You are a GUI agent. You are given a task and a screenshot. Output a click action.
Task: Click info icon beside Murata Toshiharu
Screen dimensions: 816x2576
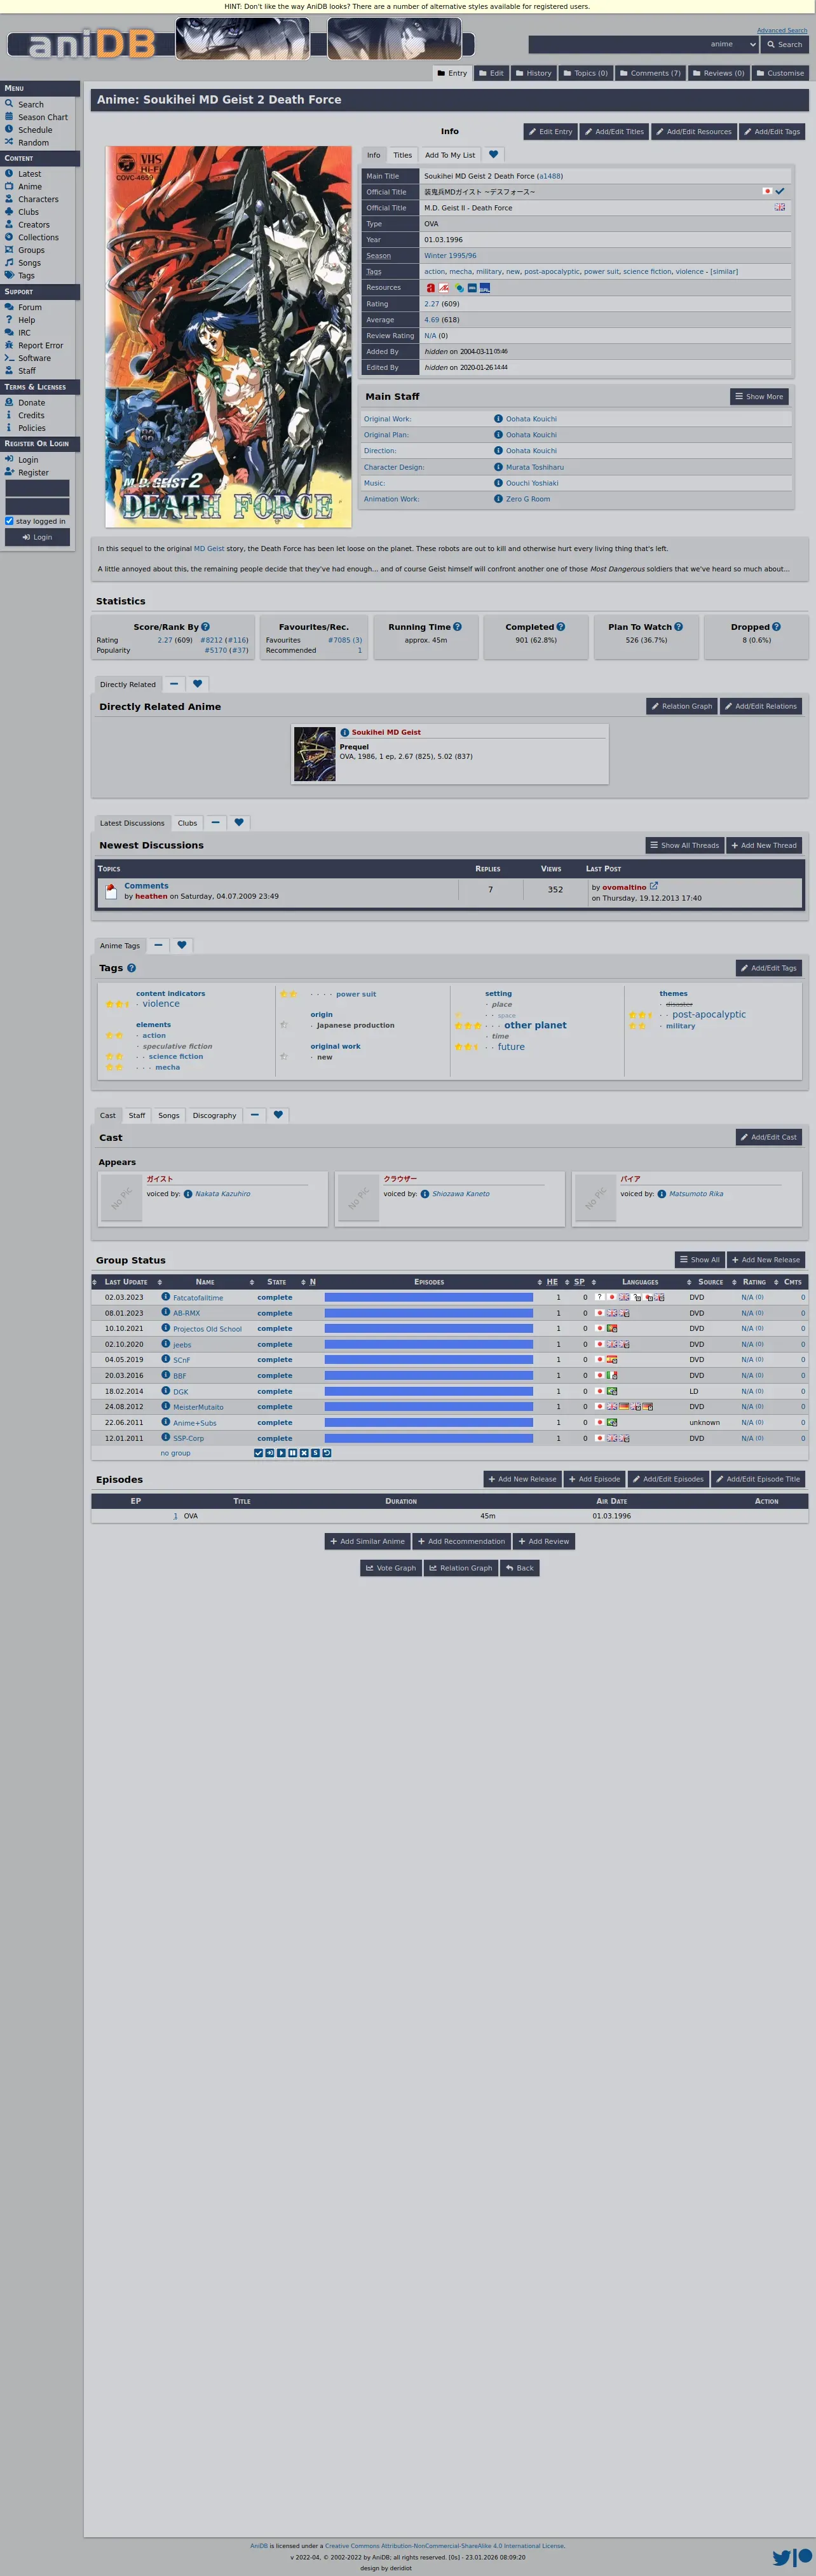(498, 467)
